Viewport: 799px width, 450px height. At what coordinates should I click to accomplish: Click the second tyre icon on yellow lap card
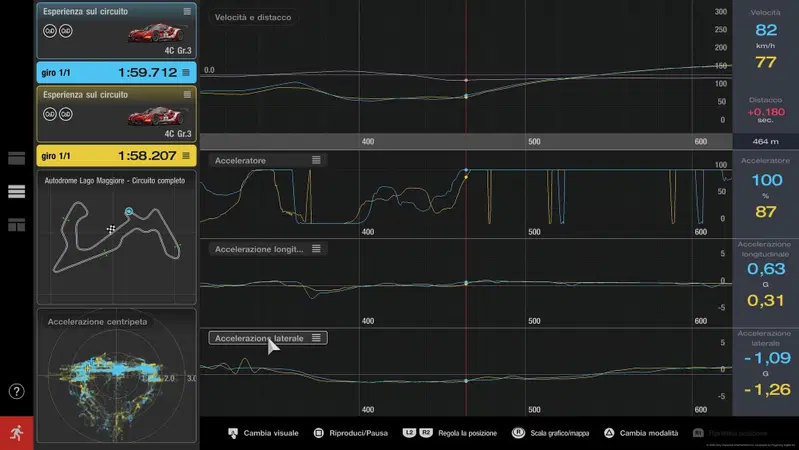[66, 114]
